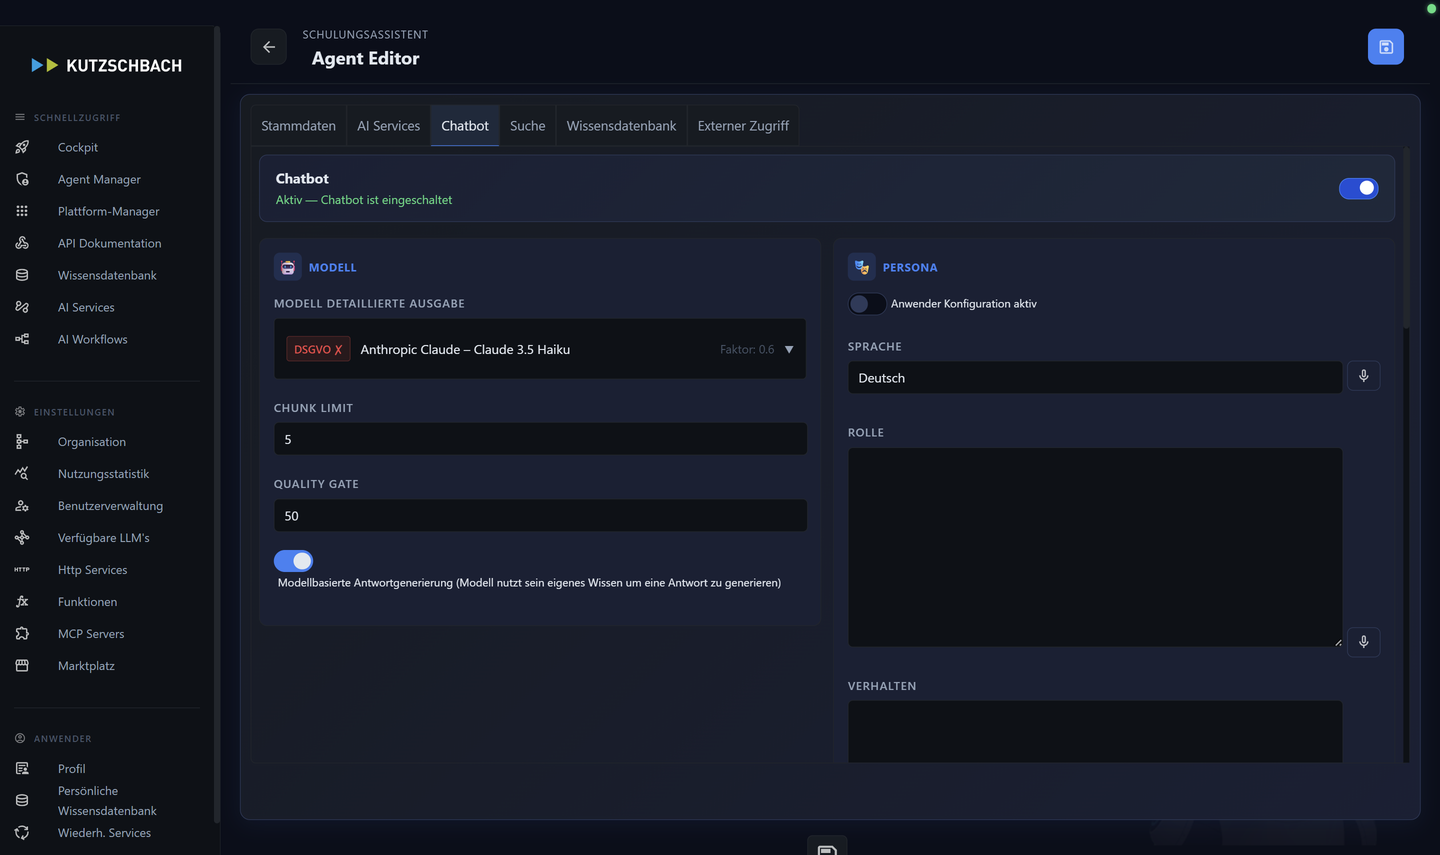Click the dropdown arrow next to Faktor 0.6
Viewport: 1440px width, 855px height.
(x=789, y=350)
